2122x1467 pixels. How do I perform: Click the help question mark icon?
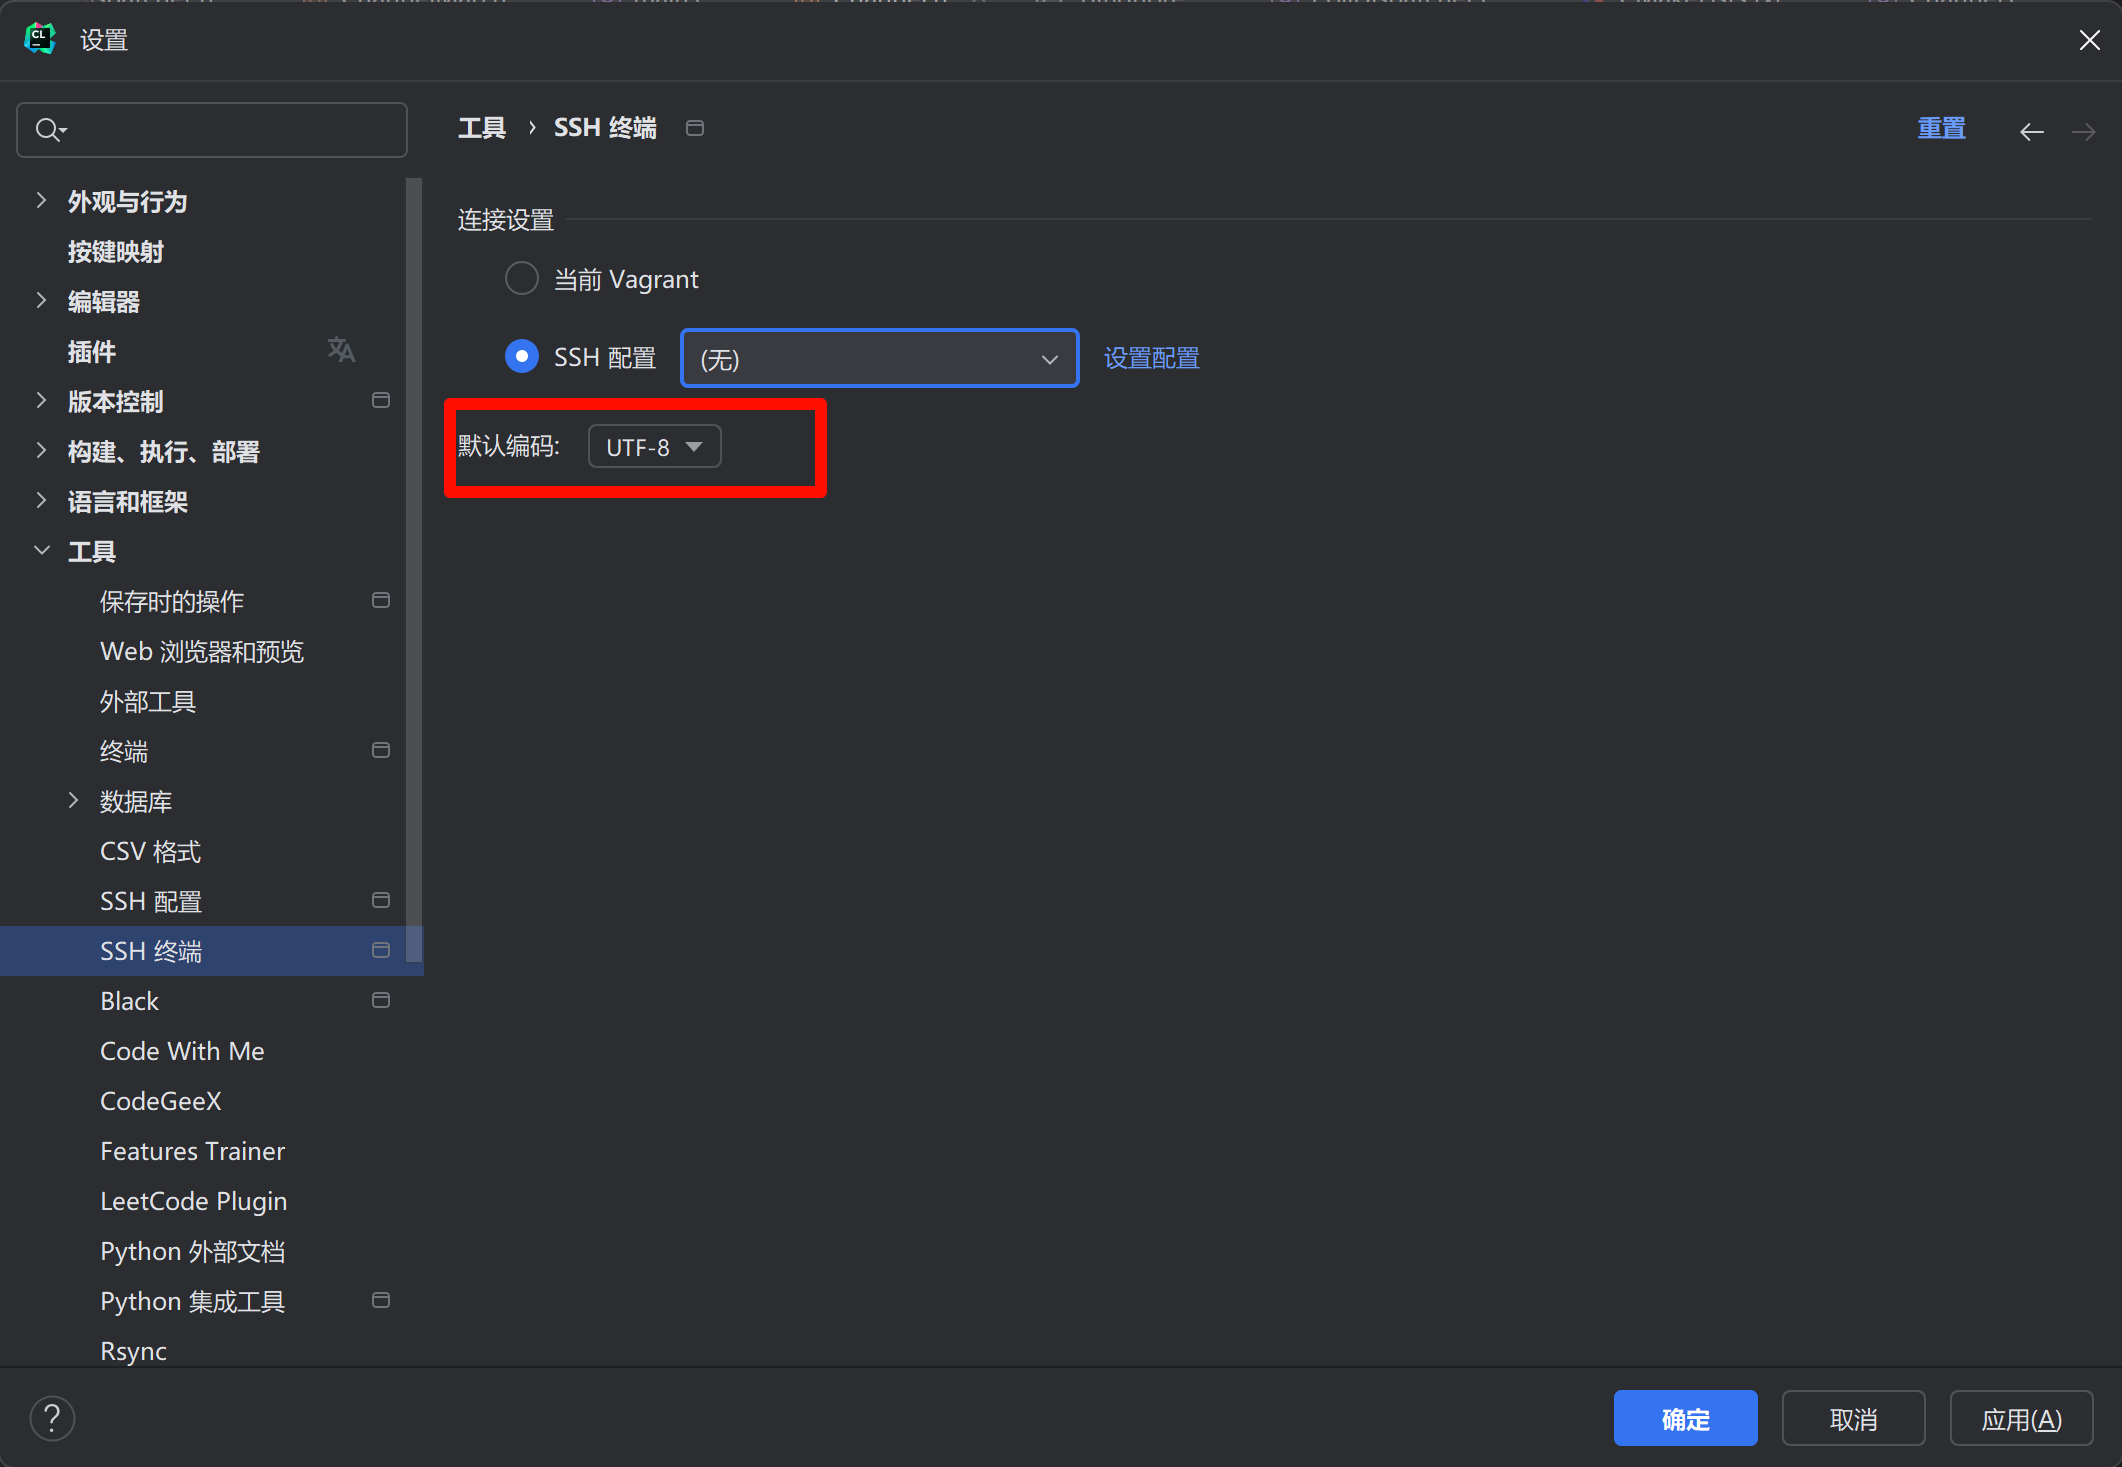pos(52,1418)
